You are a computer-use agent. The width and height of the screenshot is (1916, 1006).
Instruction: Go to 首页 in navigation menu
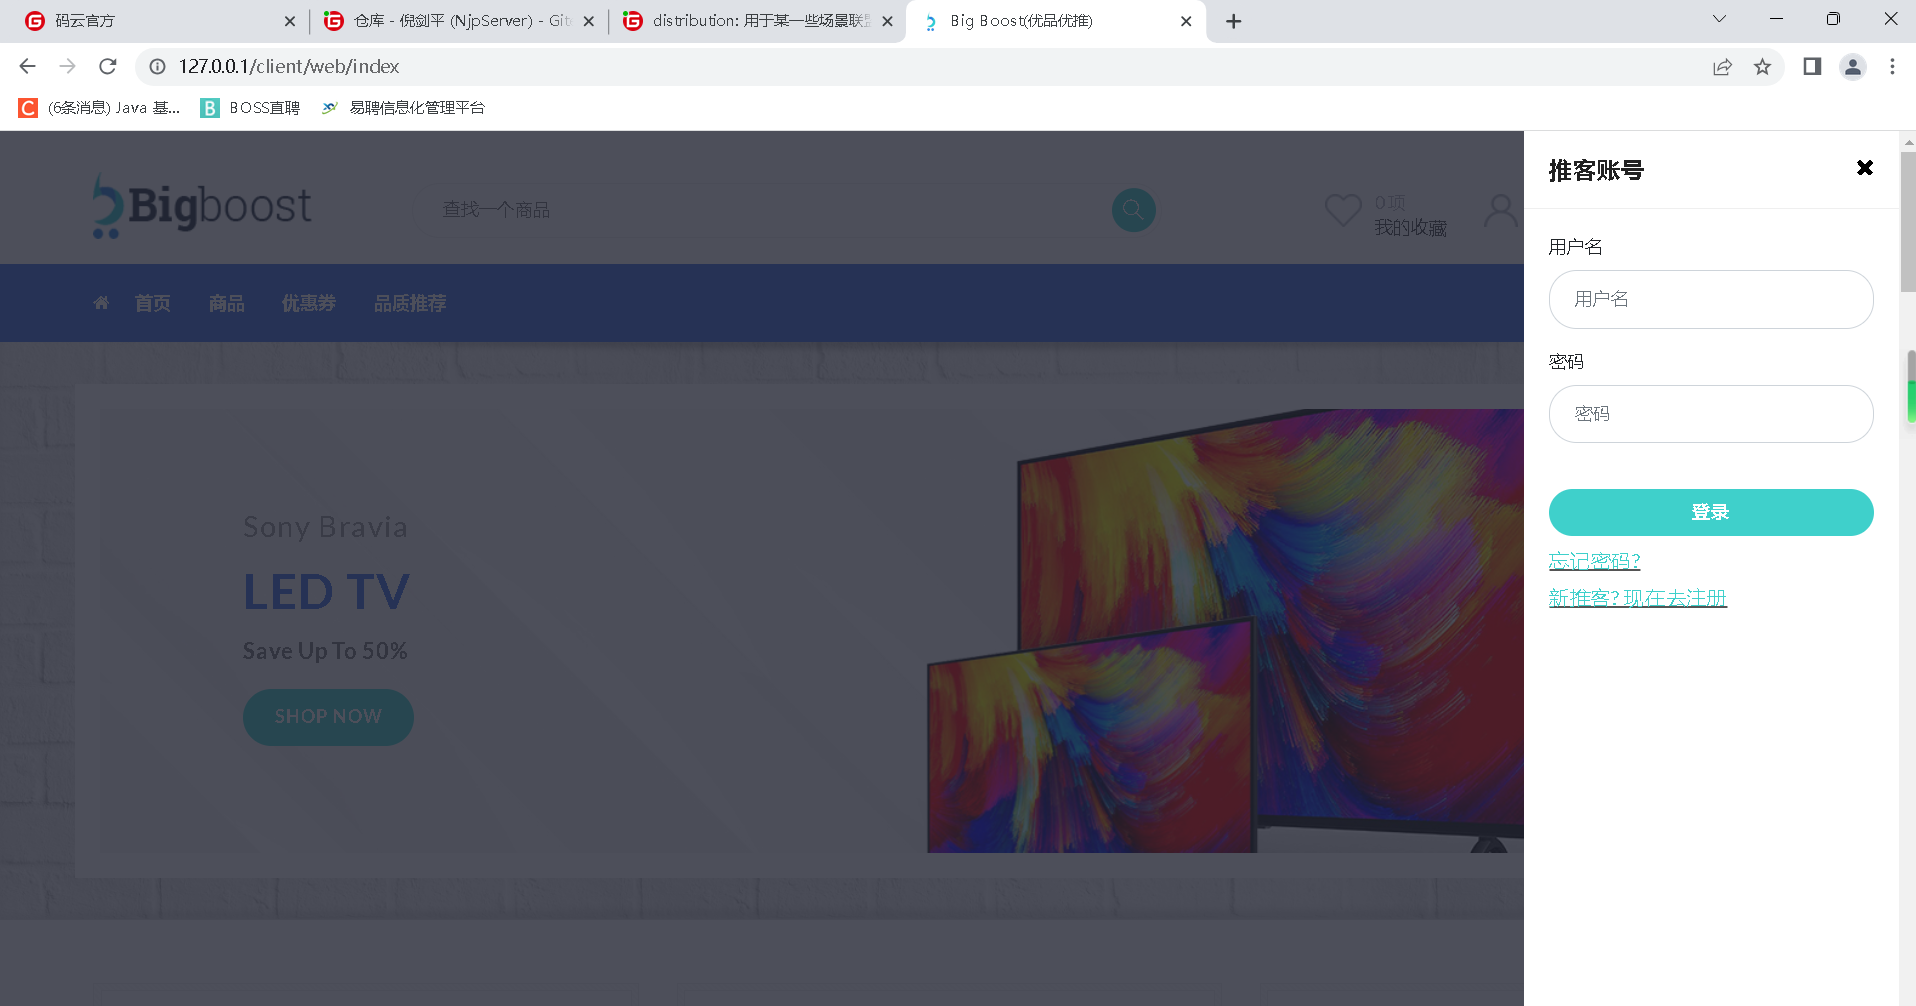pyautogui.click(x=153, y=303)
